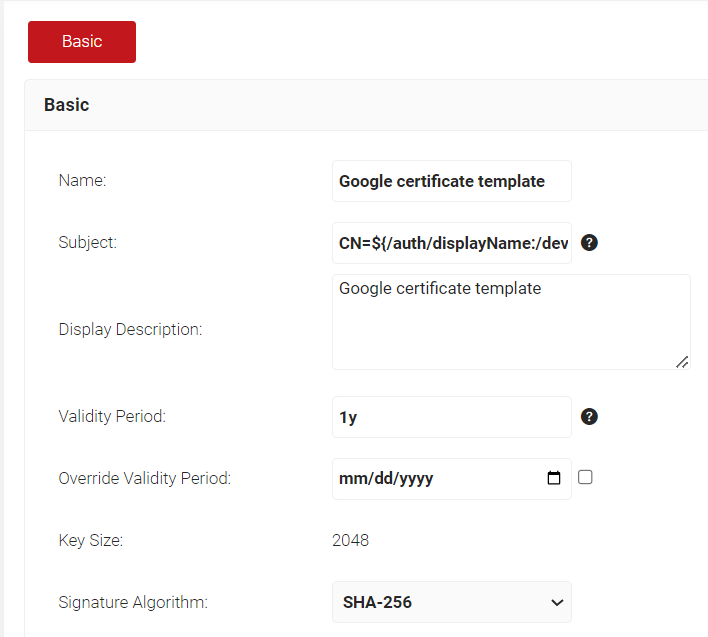708x637 pixels.
Task: Click the Display Description label
Action: 130,329
